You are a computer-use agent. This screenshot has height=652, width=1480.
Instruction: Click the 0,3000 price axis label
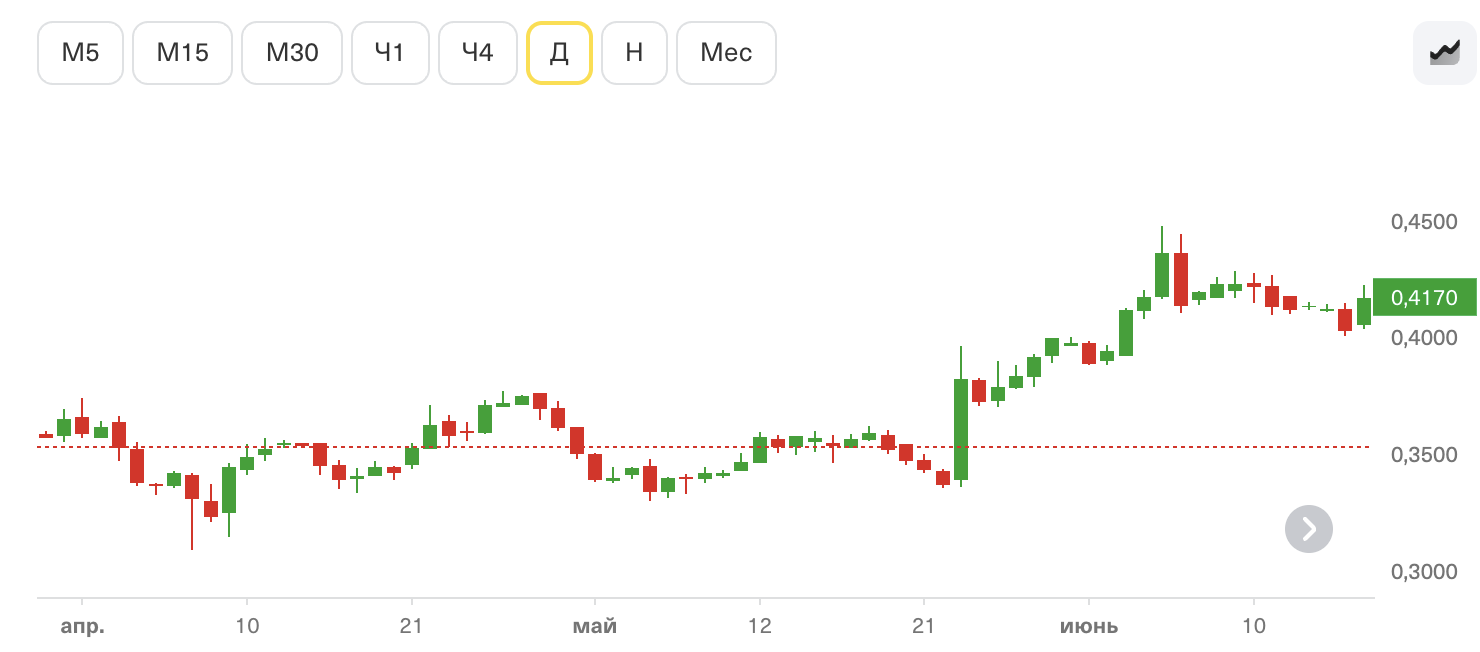(x=1424, y=572)
